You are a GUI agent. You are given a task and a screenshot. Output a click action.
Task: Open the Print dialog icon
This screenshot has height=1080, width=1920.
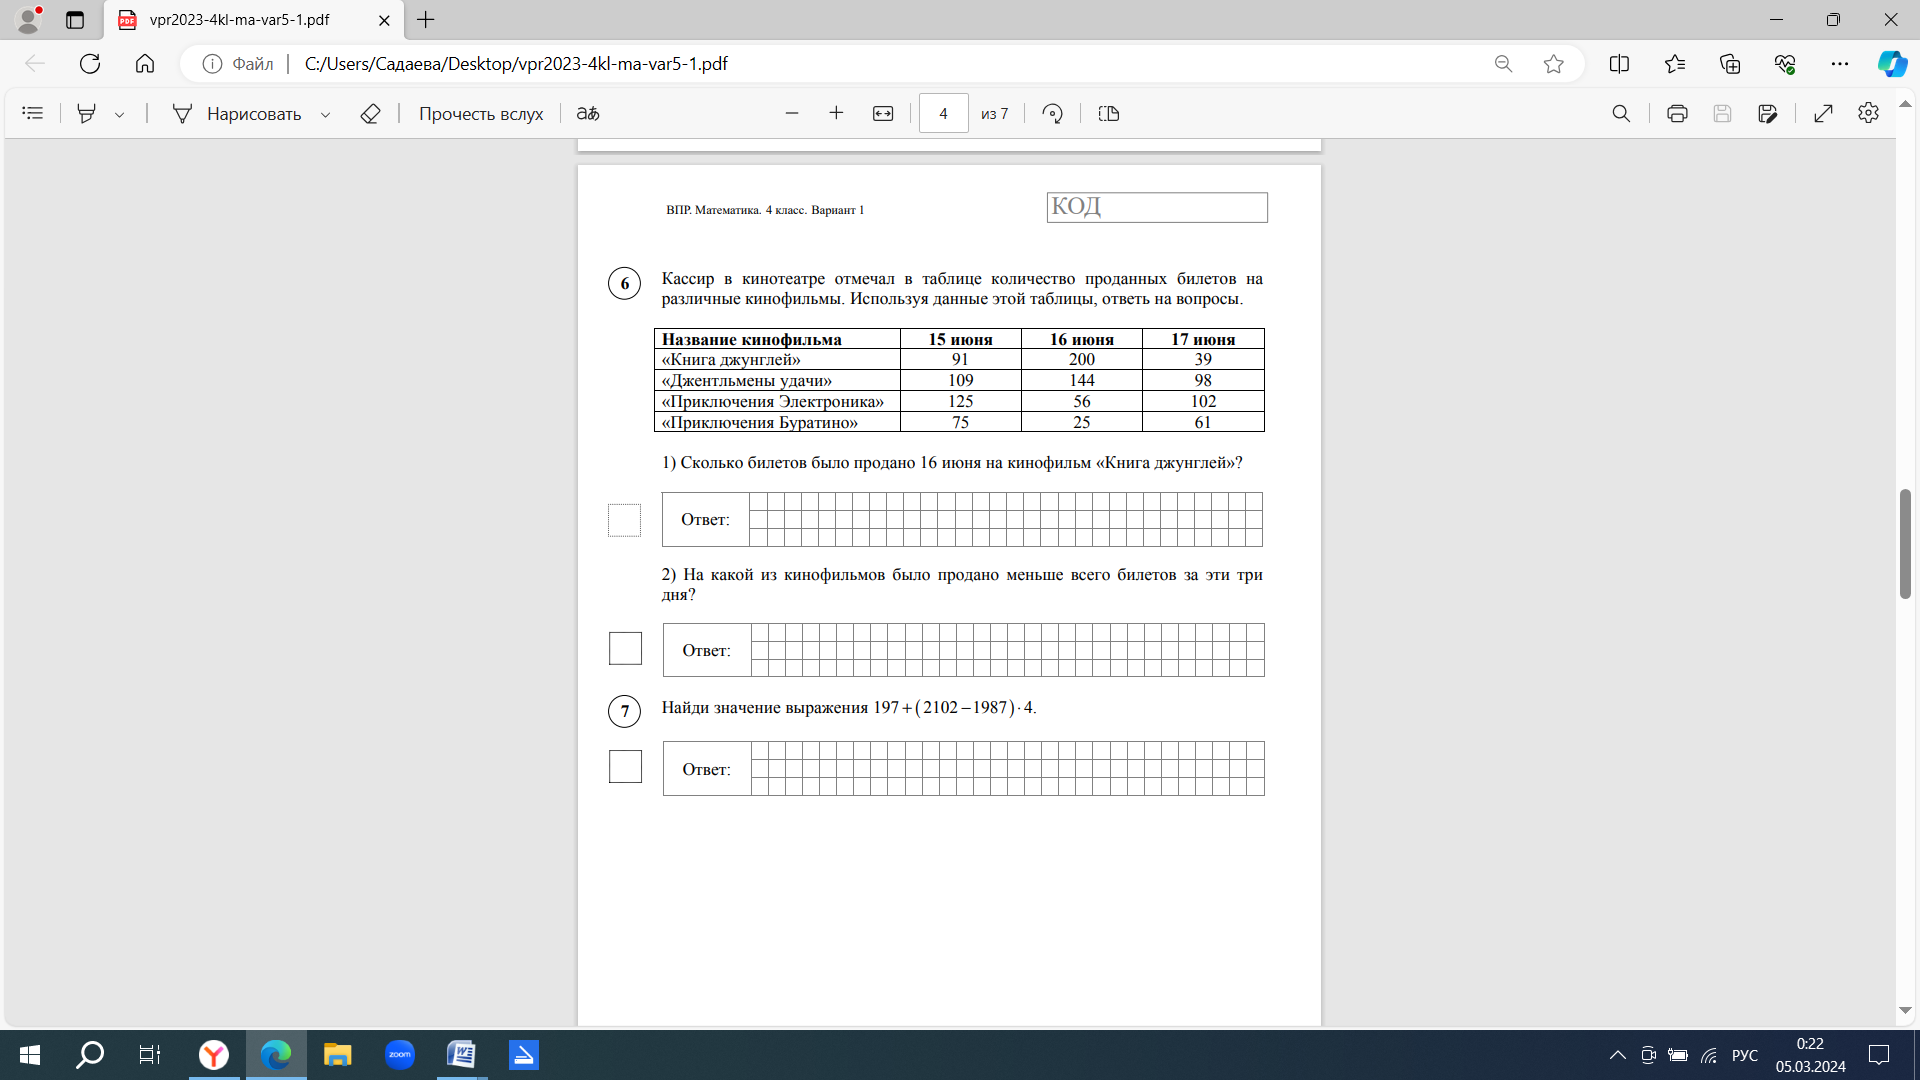[1677, 114]
